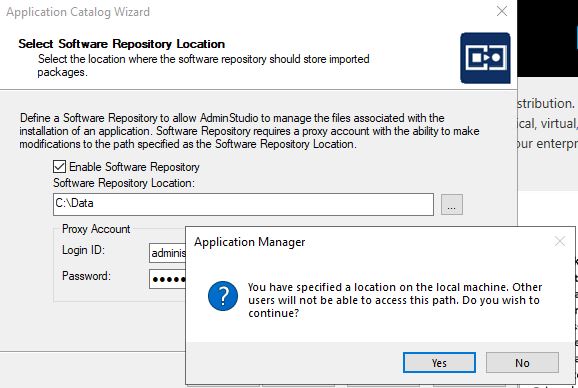Click the 'Password:' label

(86, 276)
